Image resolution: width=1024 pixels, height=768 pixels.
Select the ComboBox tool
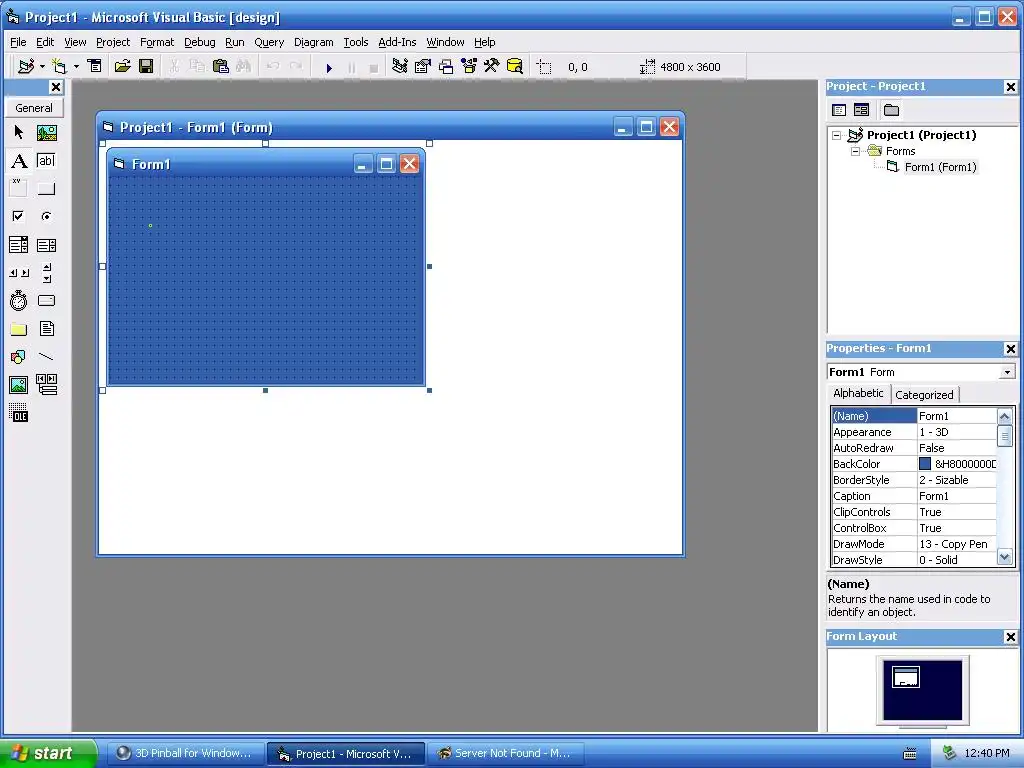tap(18, 245)
